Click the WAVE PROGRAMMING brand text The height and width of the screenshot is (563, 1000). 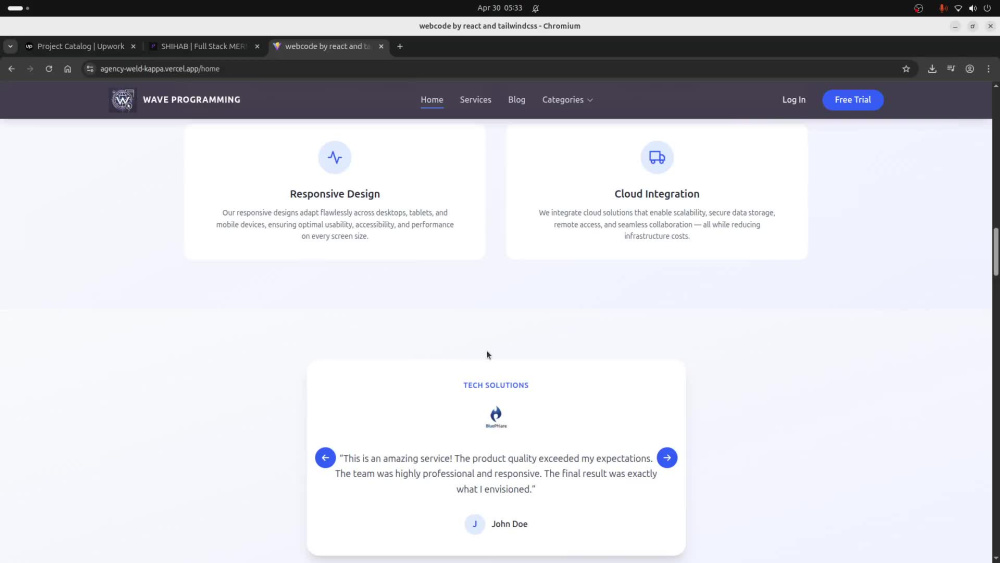point(191,100)
